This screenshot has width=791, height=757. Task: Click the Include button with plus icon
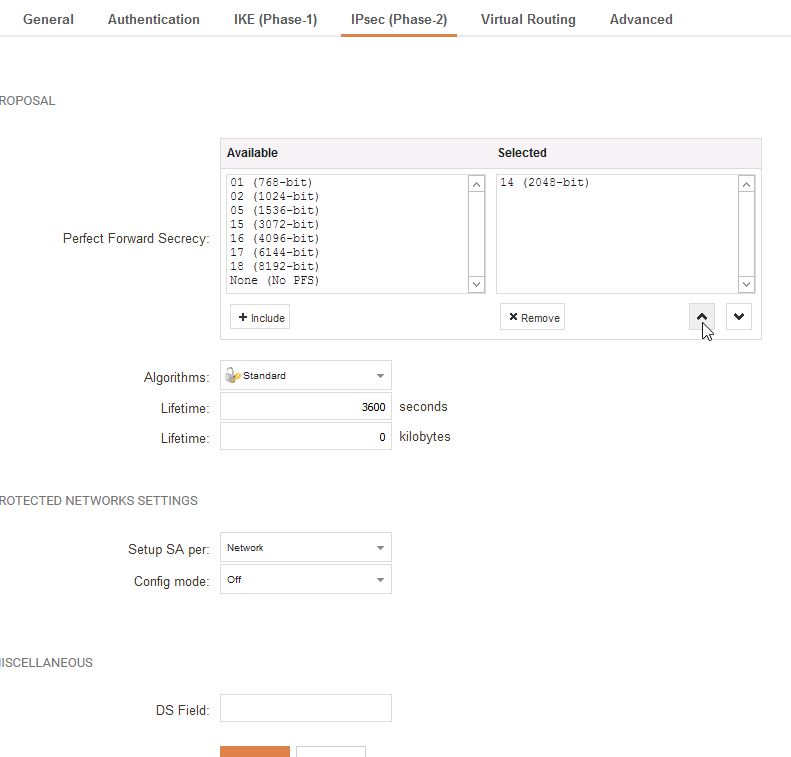tap(260, 317)
